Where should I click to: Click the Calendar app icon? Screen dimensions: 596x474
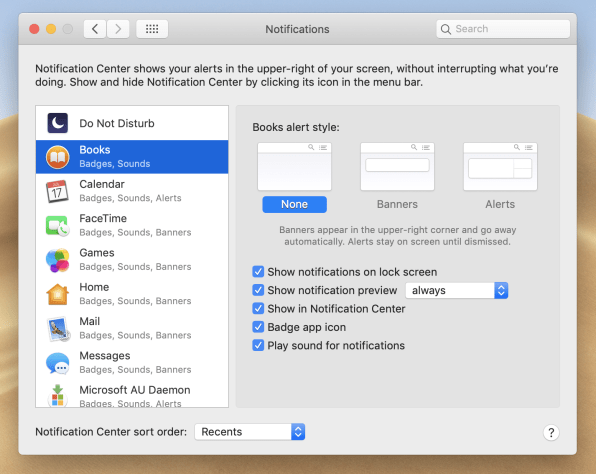coord(57,191)
